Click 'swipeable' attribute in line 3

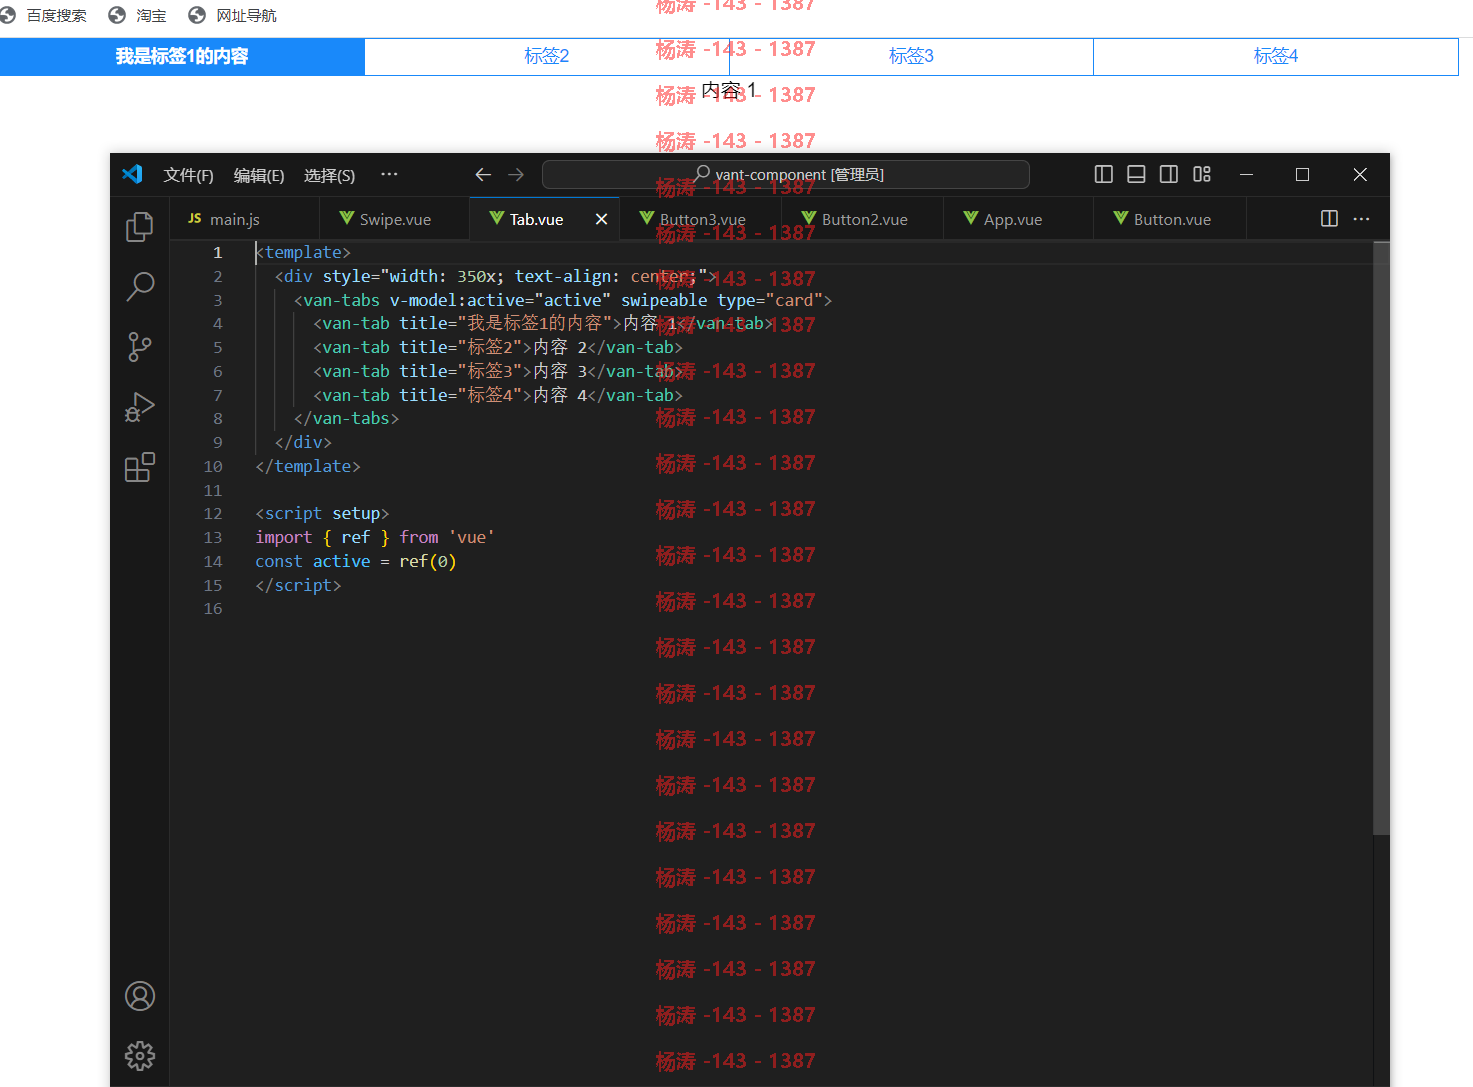pyautogui.click(x=664, y=300)
